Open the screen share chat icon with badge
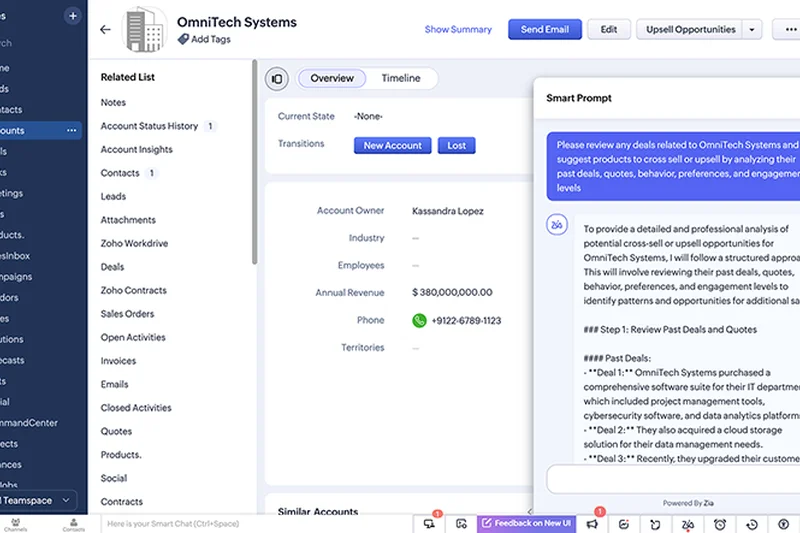This screenshot has width=800, height=533. [429, 524]
